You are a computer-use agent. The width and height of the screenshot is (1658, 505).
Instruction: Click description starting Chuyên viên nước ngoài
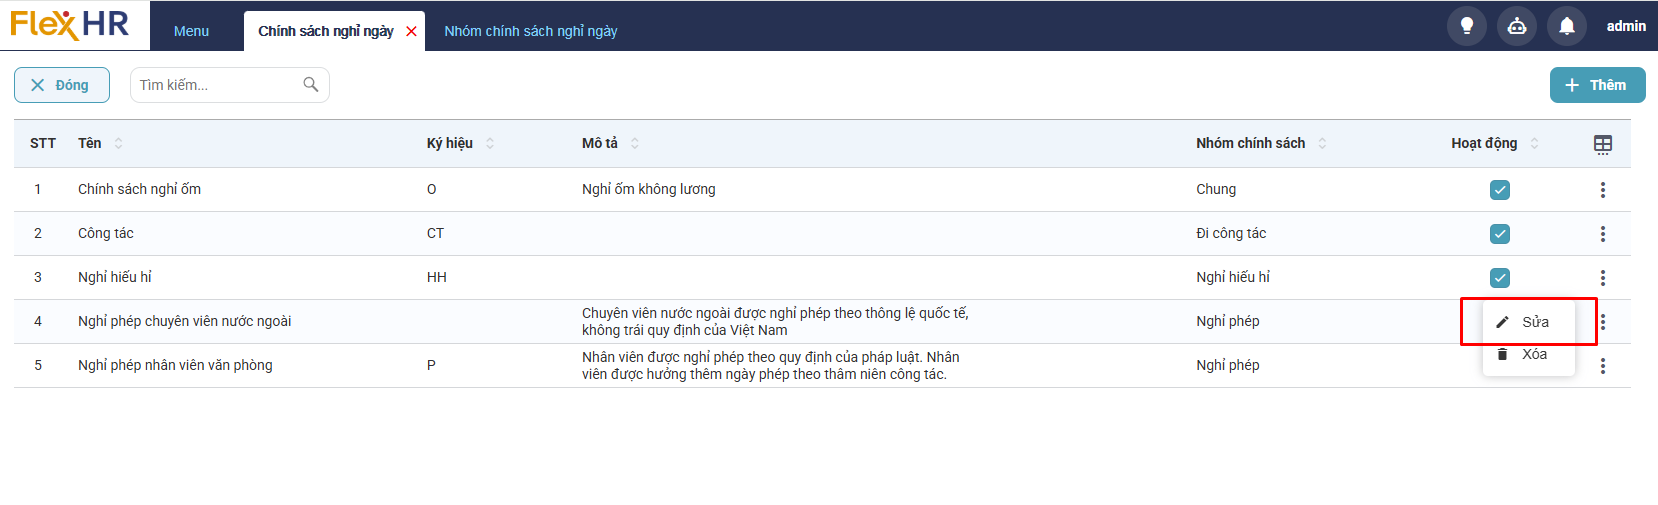(775, 321)
